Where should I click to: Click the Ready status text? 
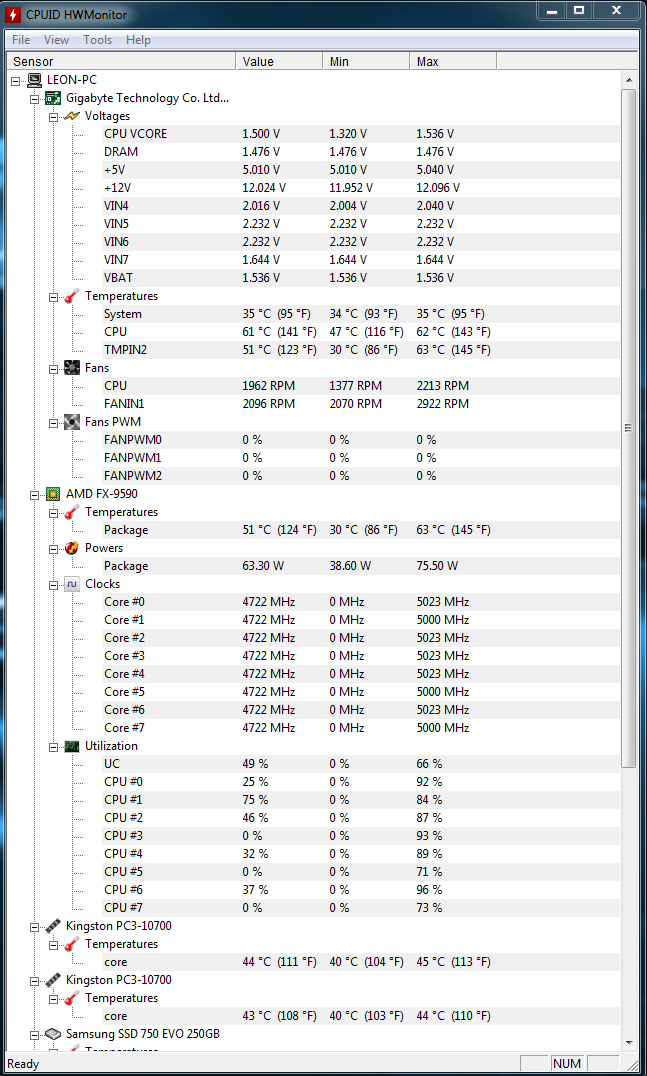click(23, 1064)
